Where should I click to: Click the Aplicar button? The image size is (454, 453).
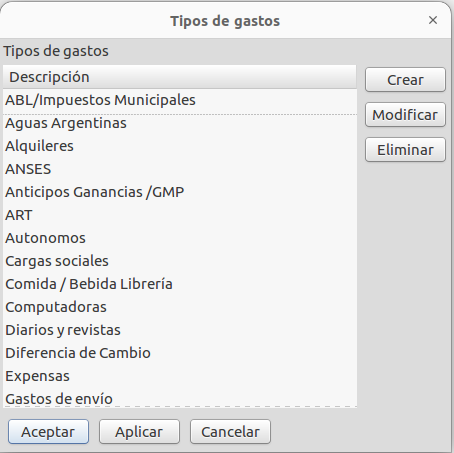[x=139, y=432]
